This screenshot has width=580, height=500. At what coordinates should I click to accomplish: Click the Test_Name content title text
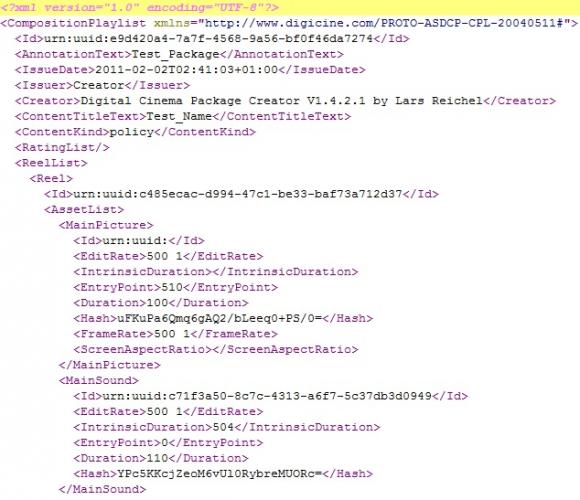tap(179, 116)
